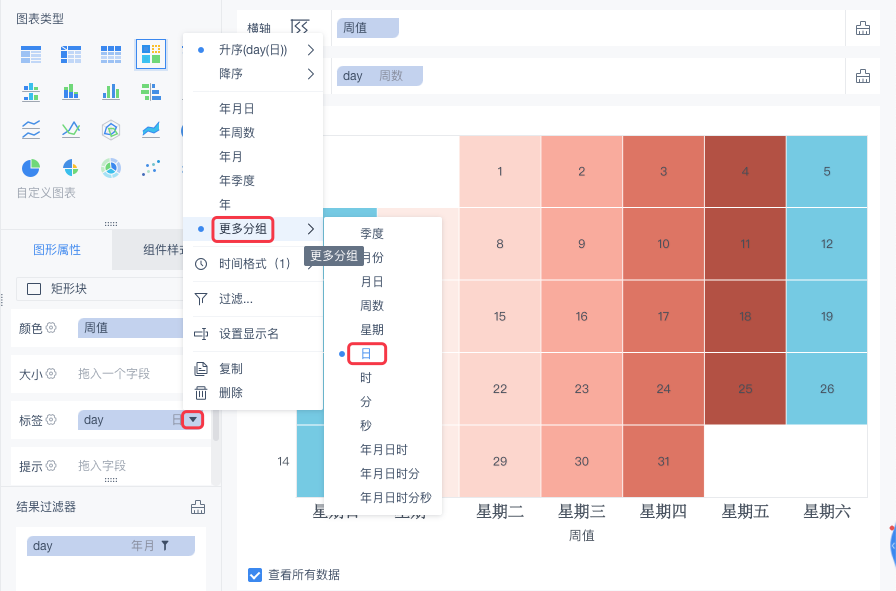Choose the radar chart type icon

pyautogui.click(x=111, y=129)
